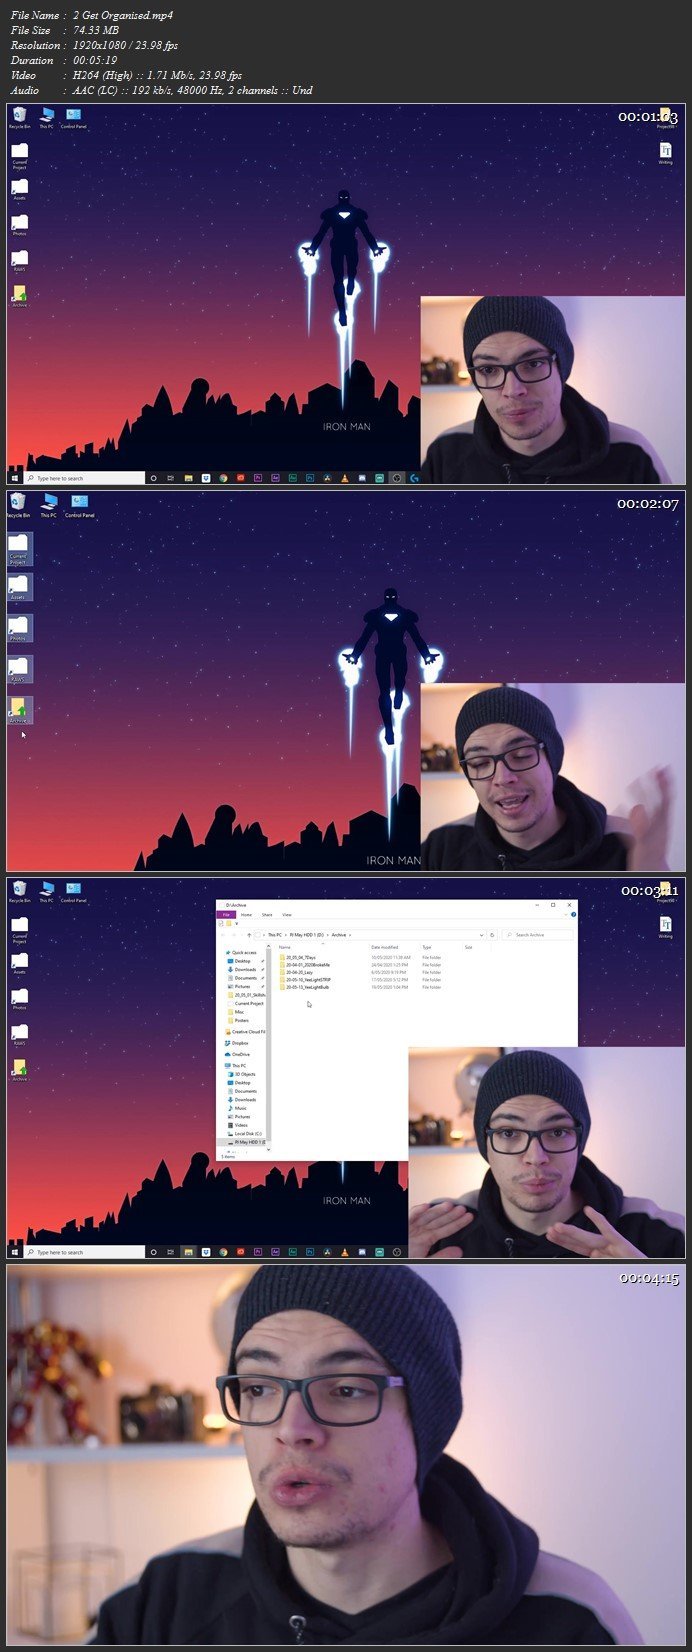Select OneDrive in navigation pane

[x=240, y=1054]
